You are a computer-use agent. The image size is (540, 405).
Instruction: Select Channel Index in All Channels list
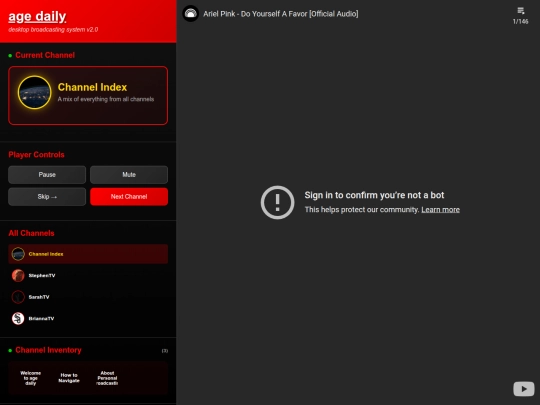tap(88, 254)
